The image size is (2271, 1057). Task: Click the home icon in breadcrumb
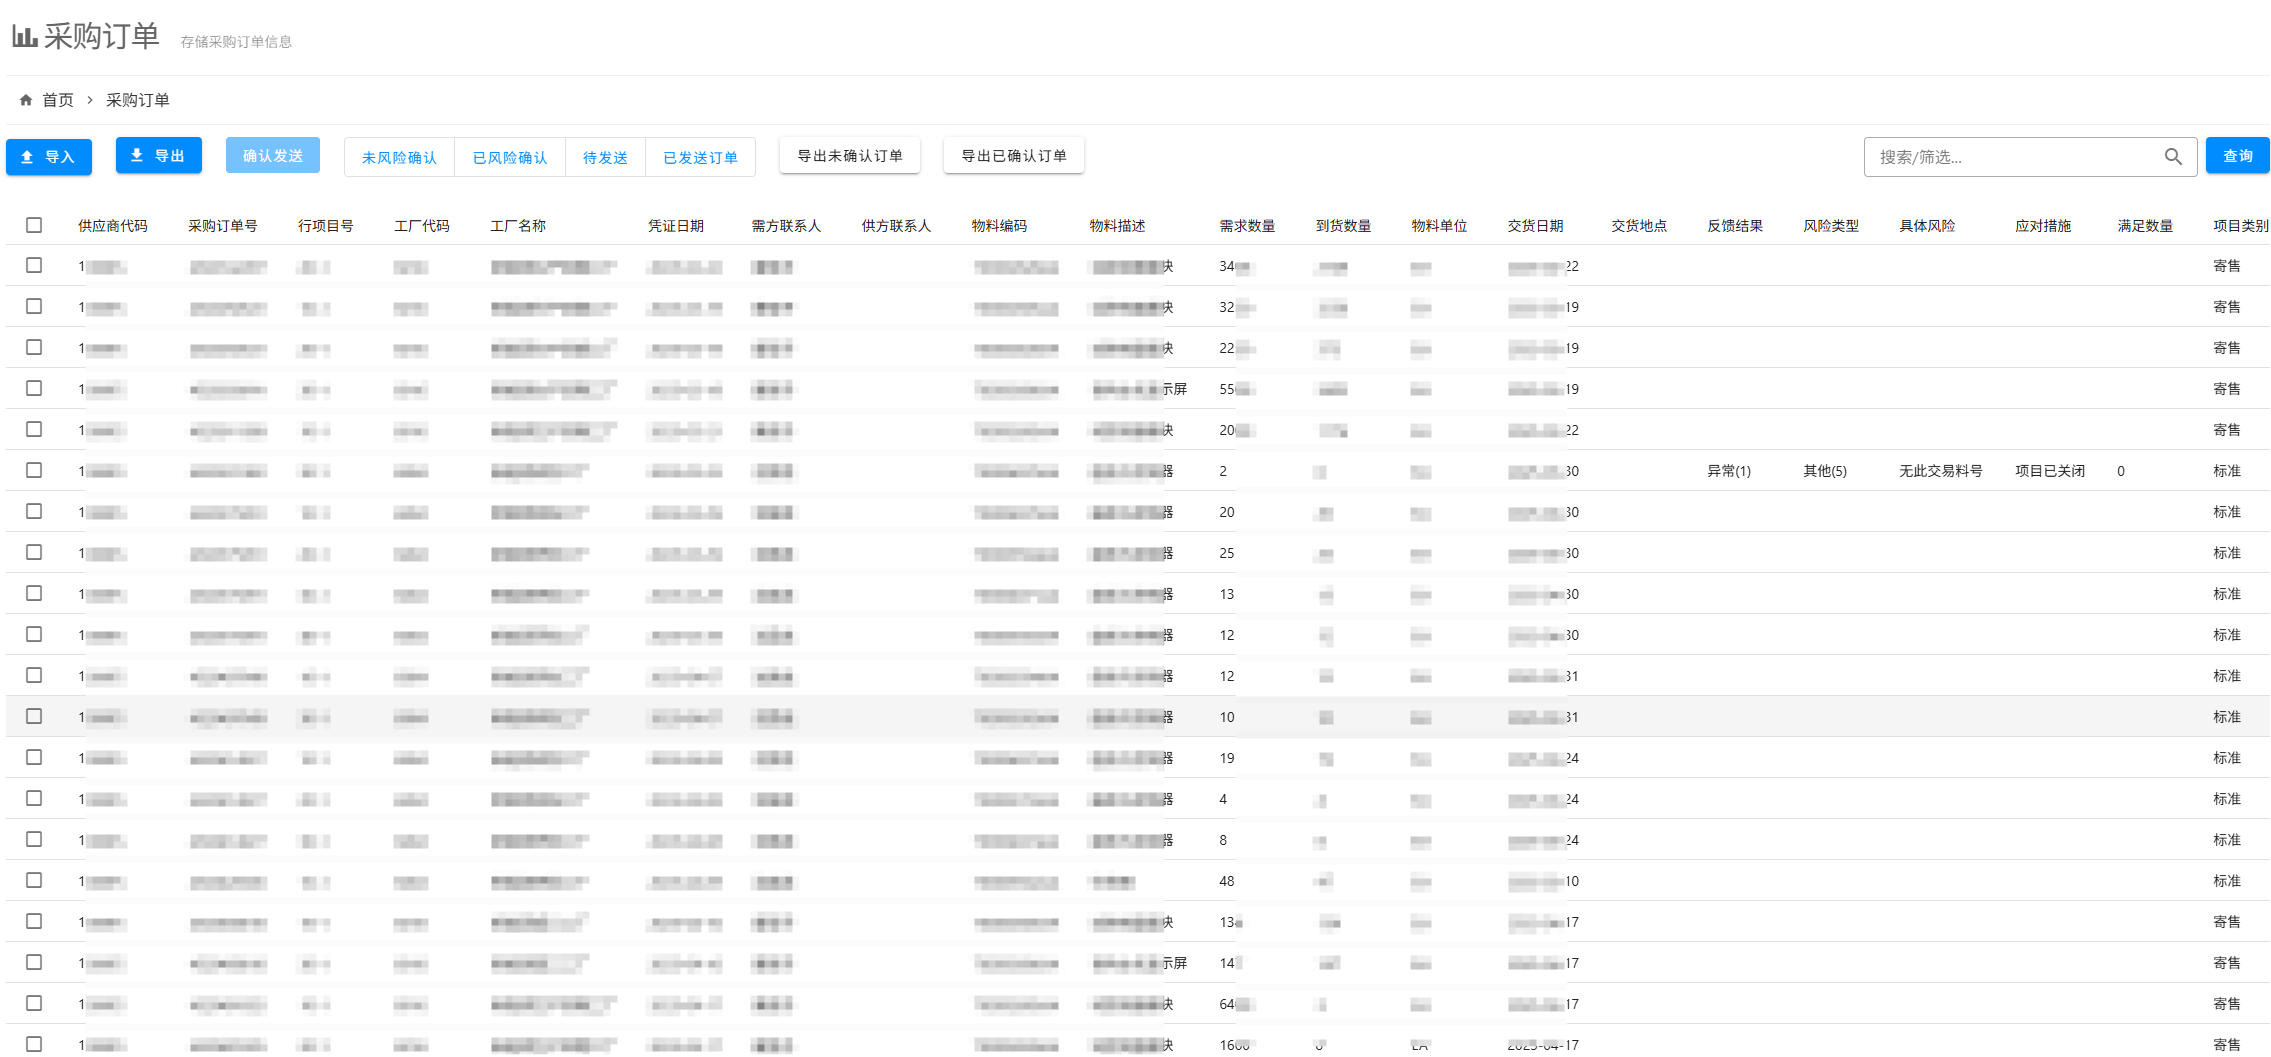click(x=26, y=100)
